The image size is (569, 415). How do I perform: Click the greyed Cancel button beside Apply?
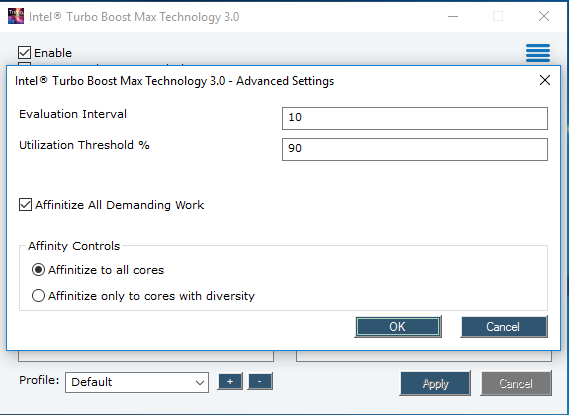click(x=516, y=383)
